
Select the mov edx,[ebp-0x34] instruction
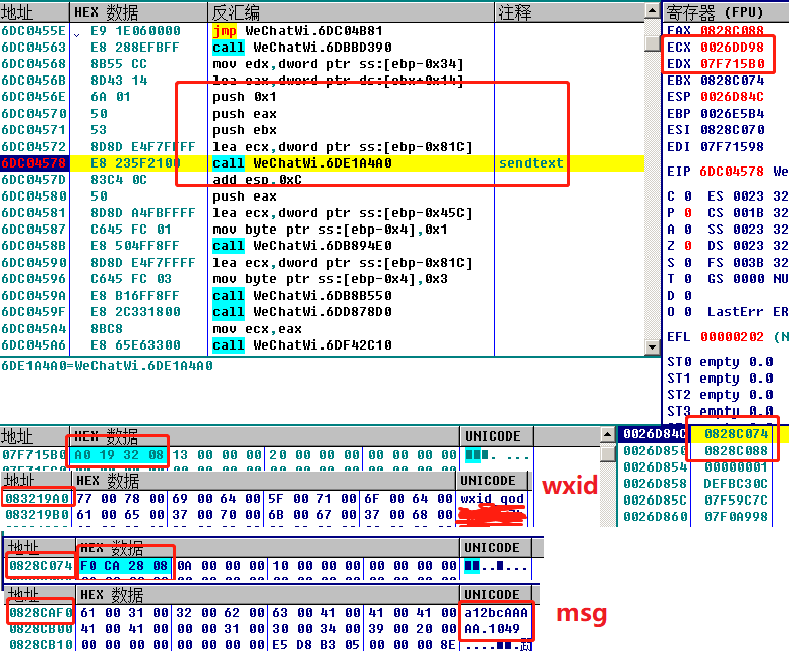click(338, 64)
